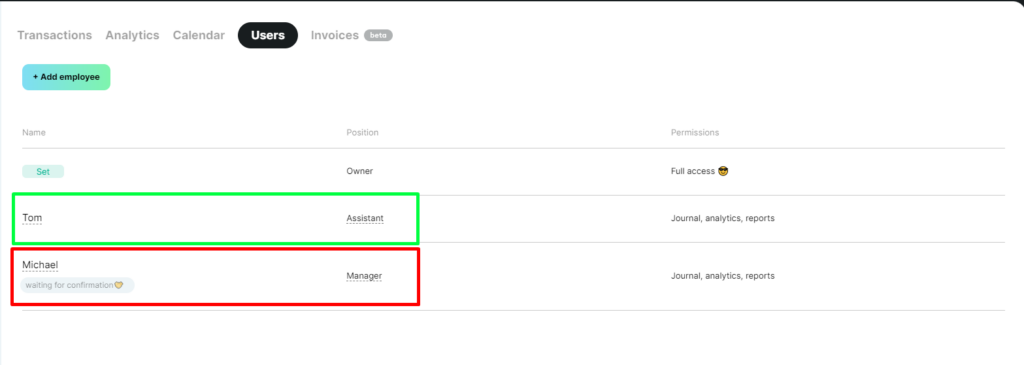
Task: Click the Set name badge for Owner
Action: click(x=43, y=171)
